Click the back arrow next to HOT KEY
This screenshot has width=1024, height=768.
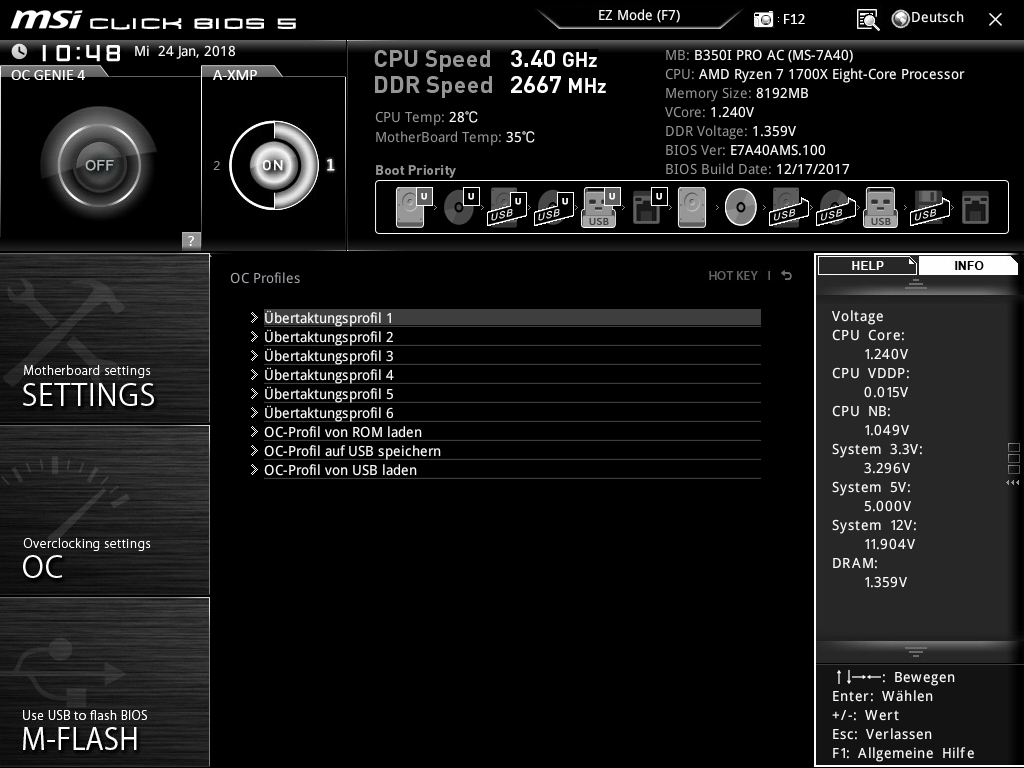pos(787,276)
